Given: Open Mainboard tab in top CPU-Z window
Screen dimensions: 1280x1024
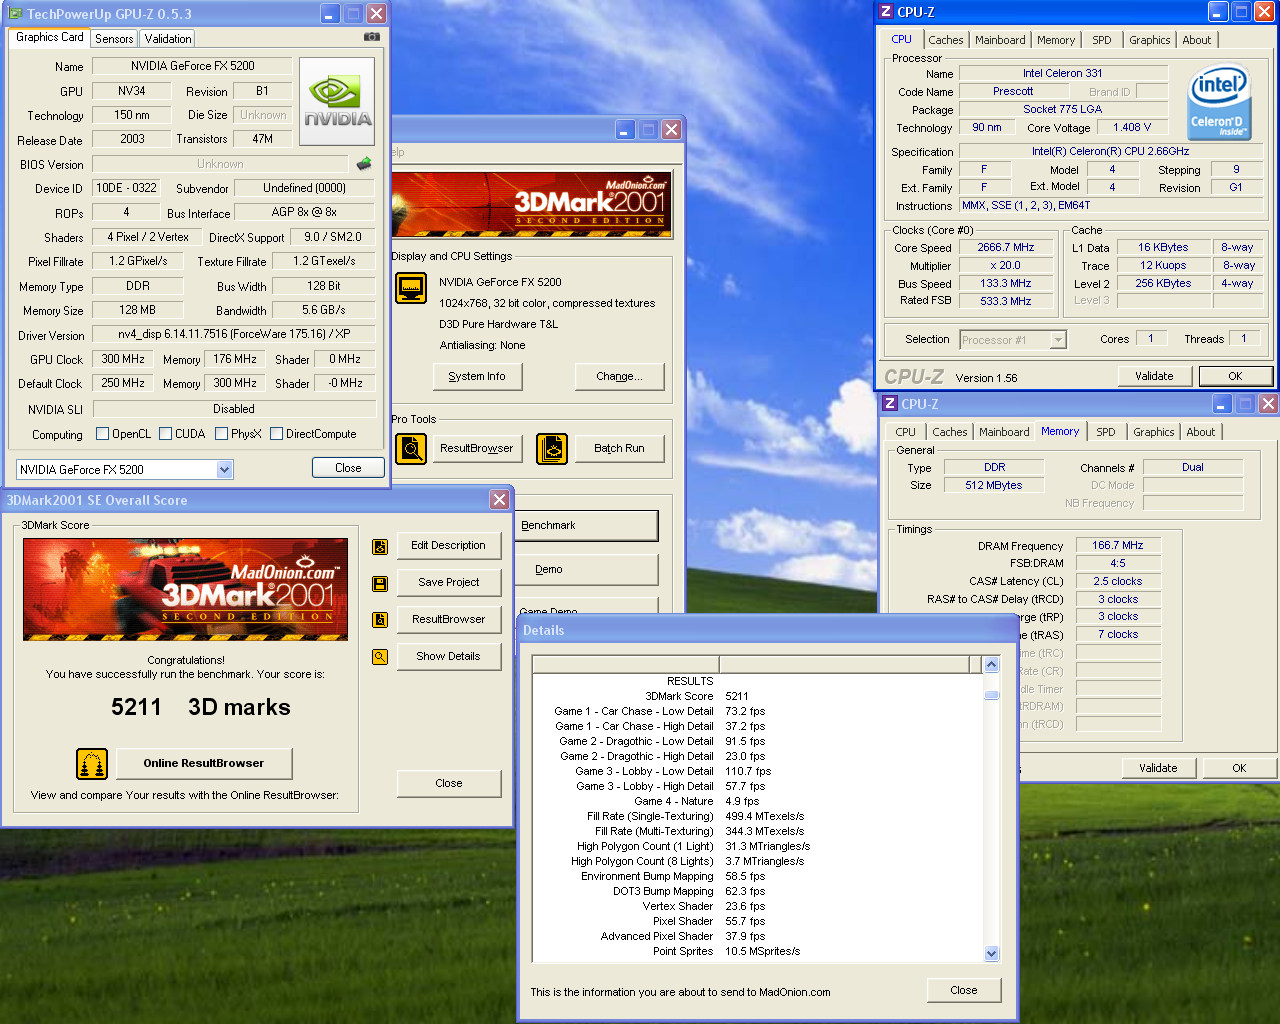Looking at the screenshot, I should 1000,40.
